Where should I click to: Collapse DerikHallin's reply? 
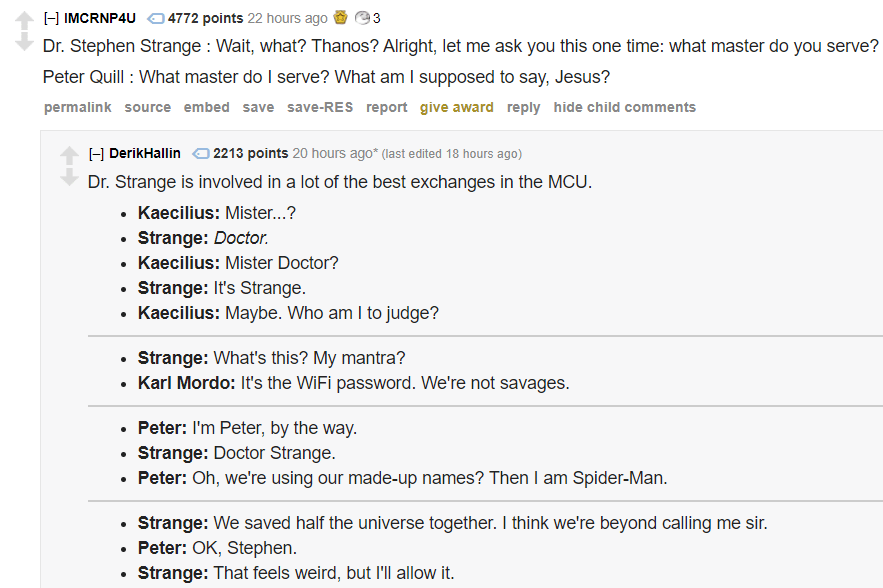click(96, 153)
